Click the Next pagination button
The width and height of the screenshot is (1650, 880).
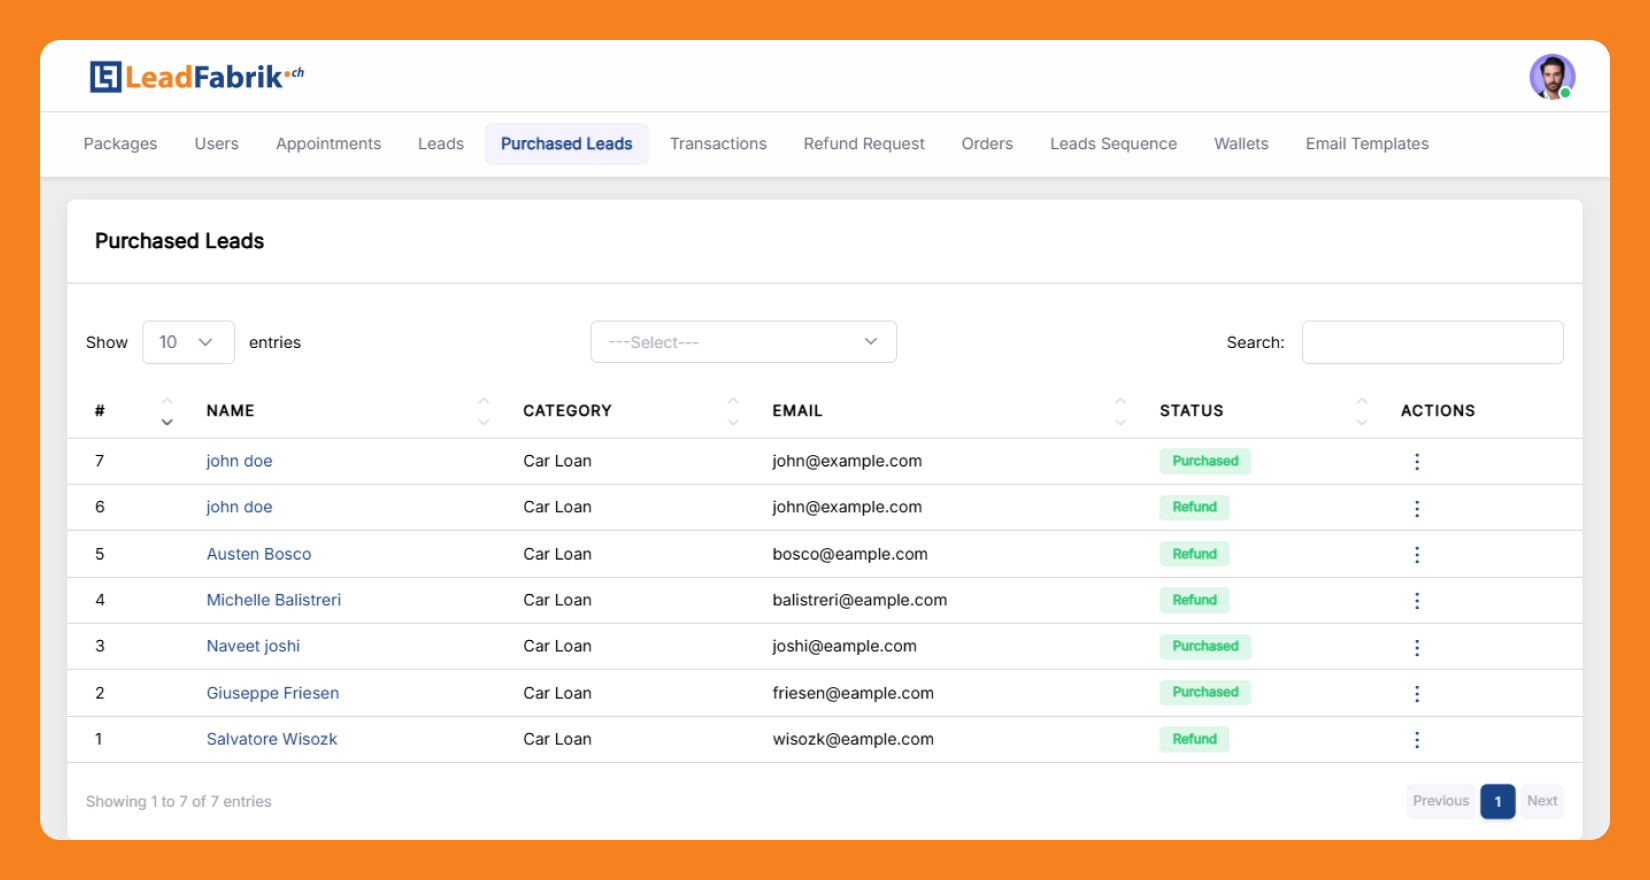pyautogui.click(x=1542, y=801)
